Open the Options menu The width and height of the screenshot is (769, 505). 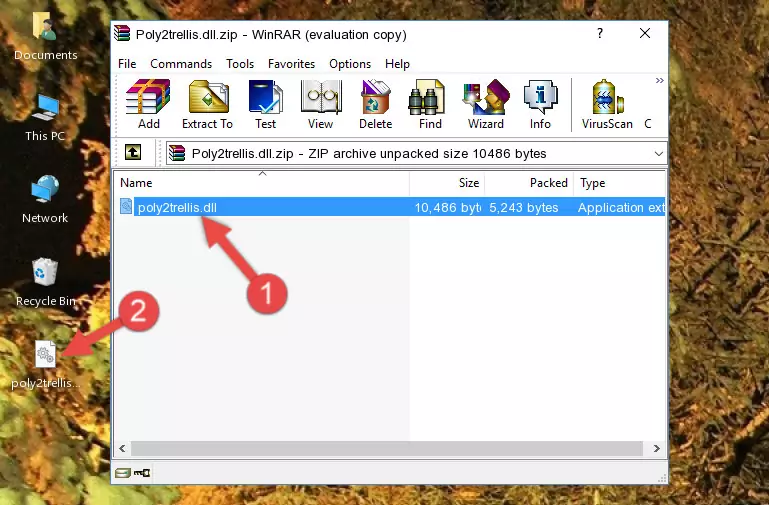(x=350, y=64)
